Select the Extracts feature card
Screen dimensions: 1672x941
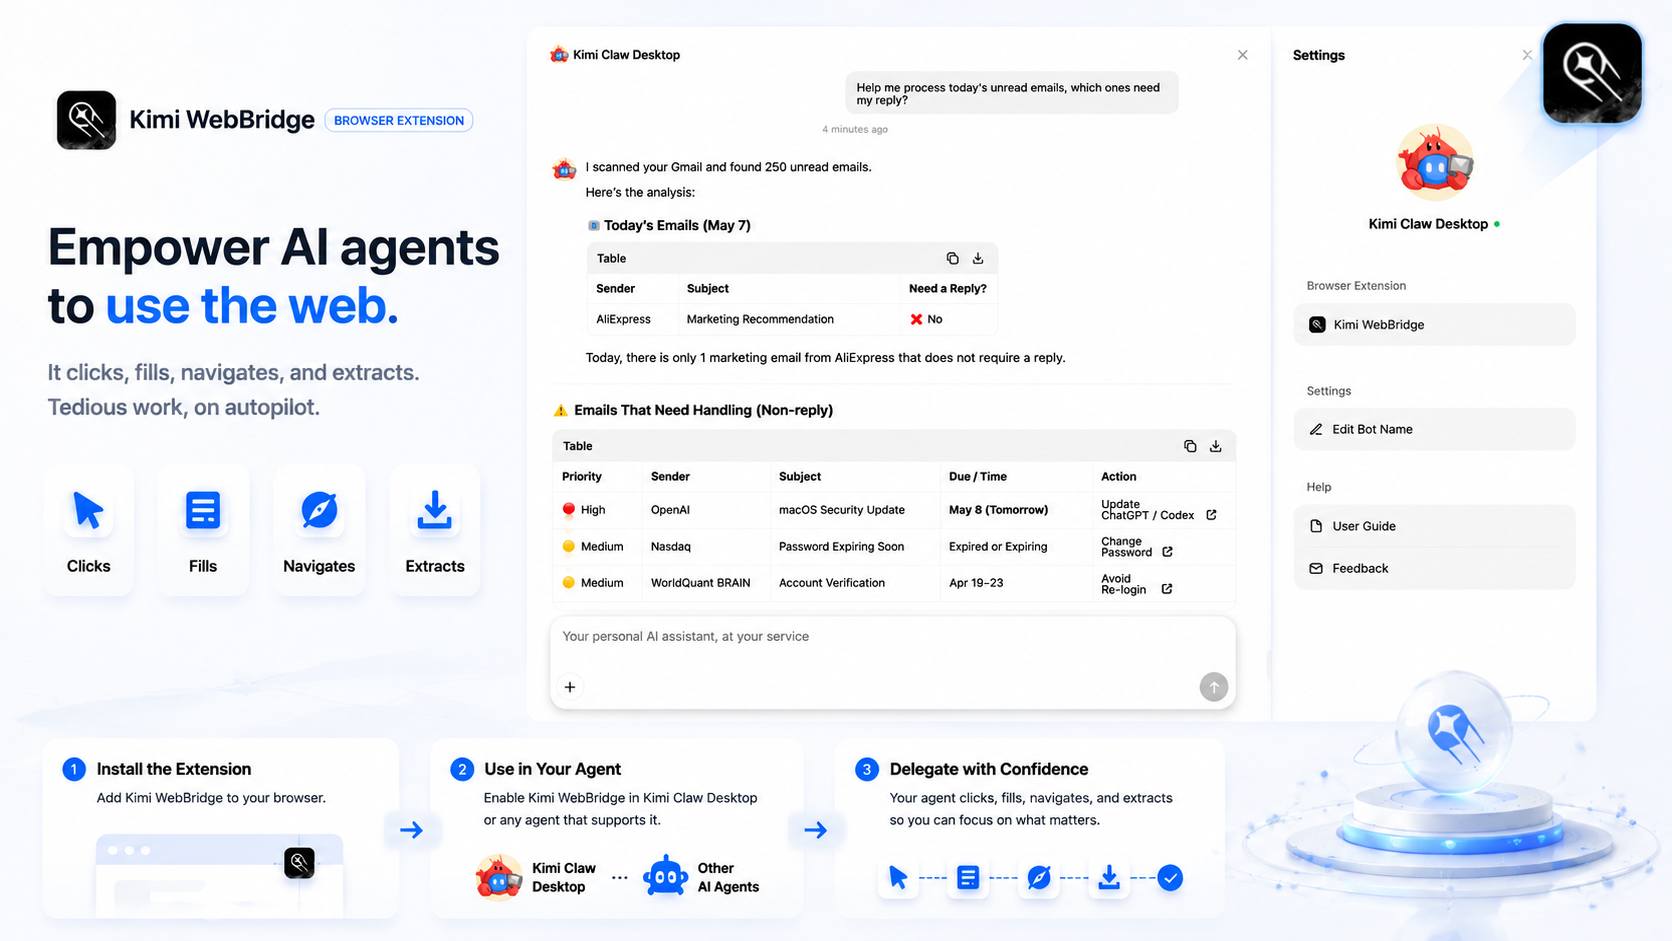point(435,530)
